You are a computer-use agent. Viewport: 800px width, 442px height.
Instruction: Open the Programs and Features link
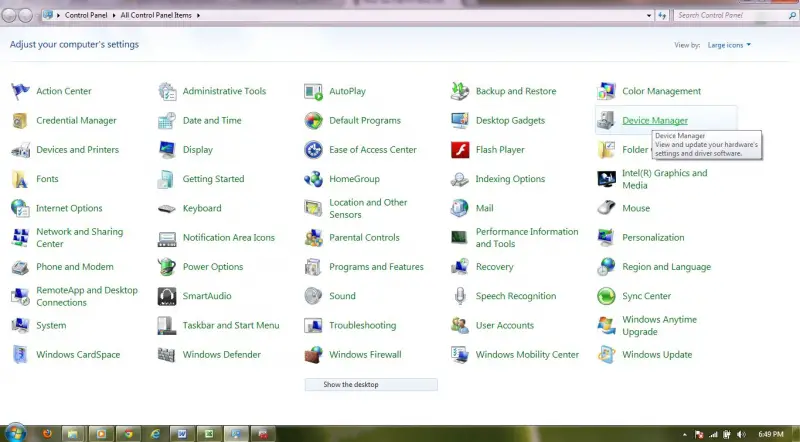pos(376,267)
